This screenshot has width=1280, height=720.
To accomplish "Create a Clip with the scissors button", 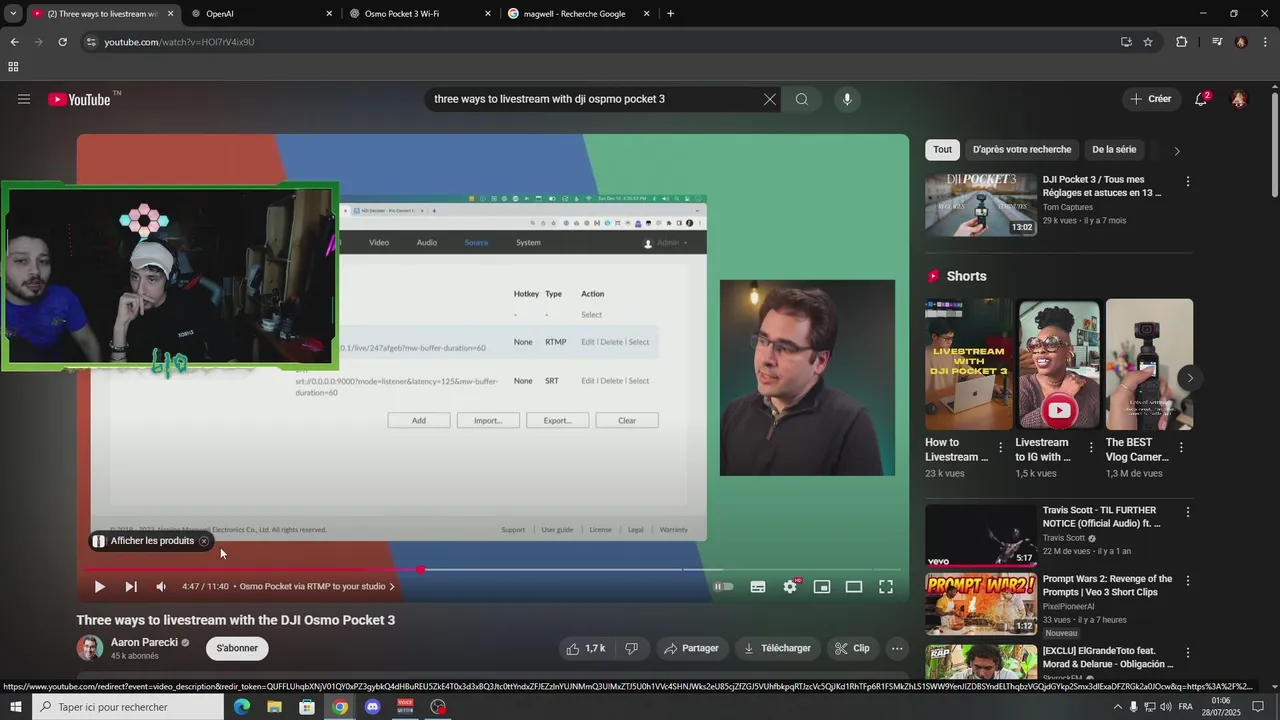I will pos(851,648).
